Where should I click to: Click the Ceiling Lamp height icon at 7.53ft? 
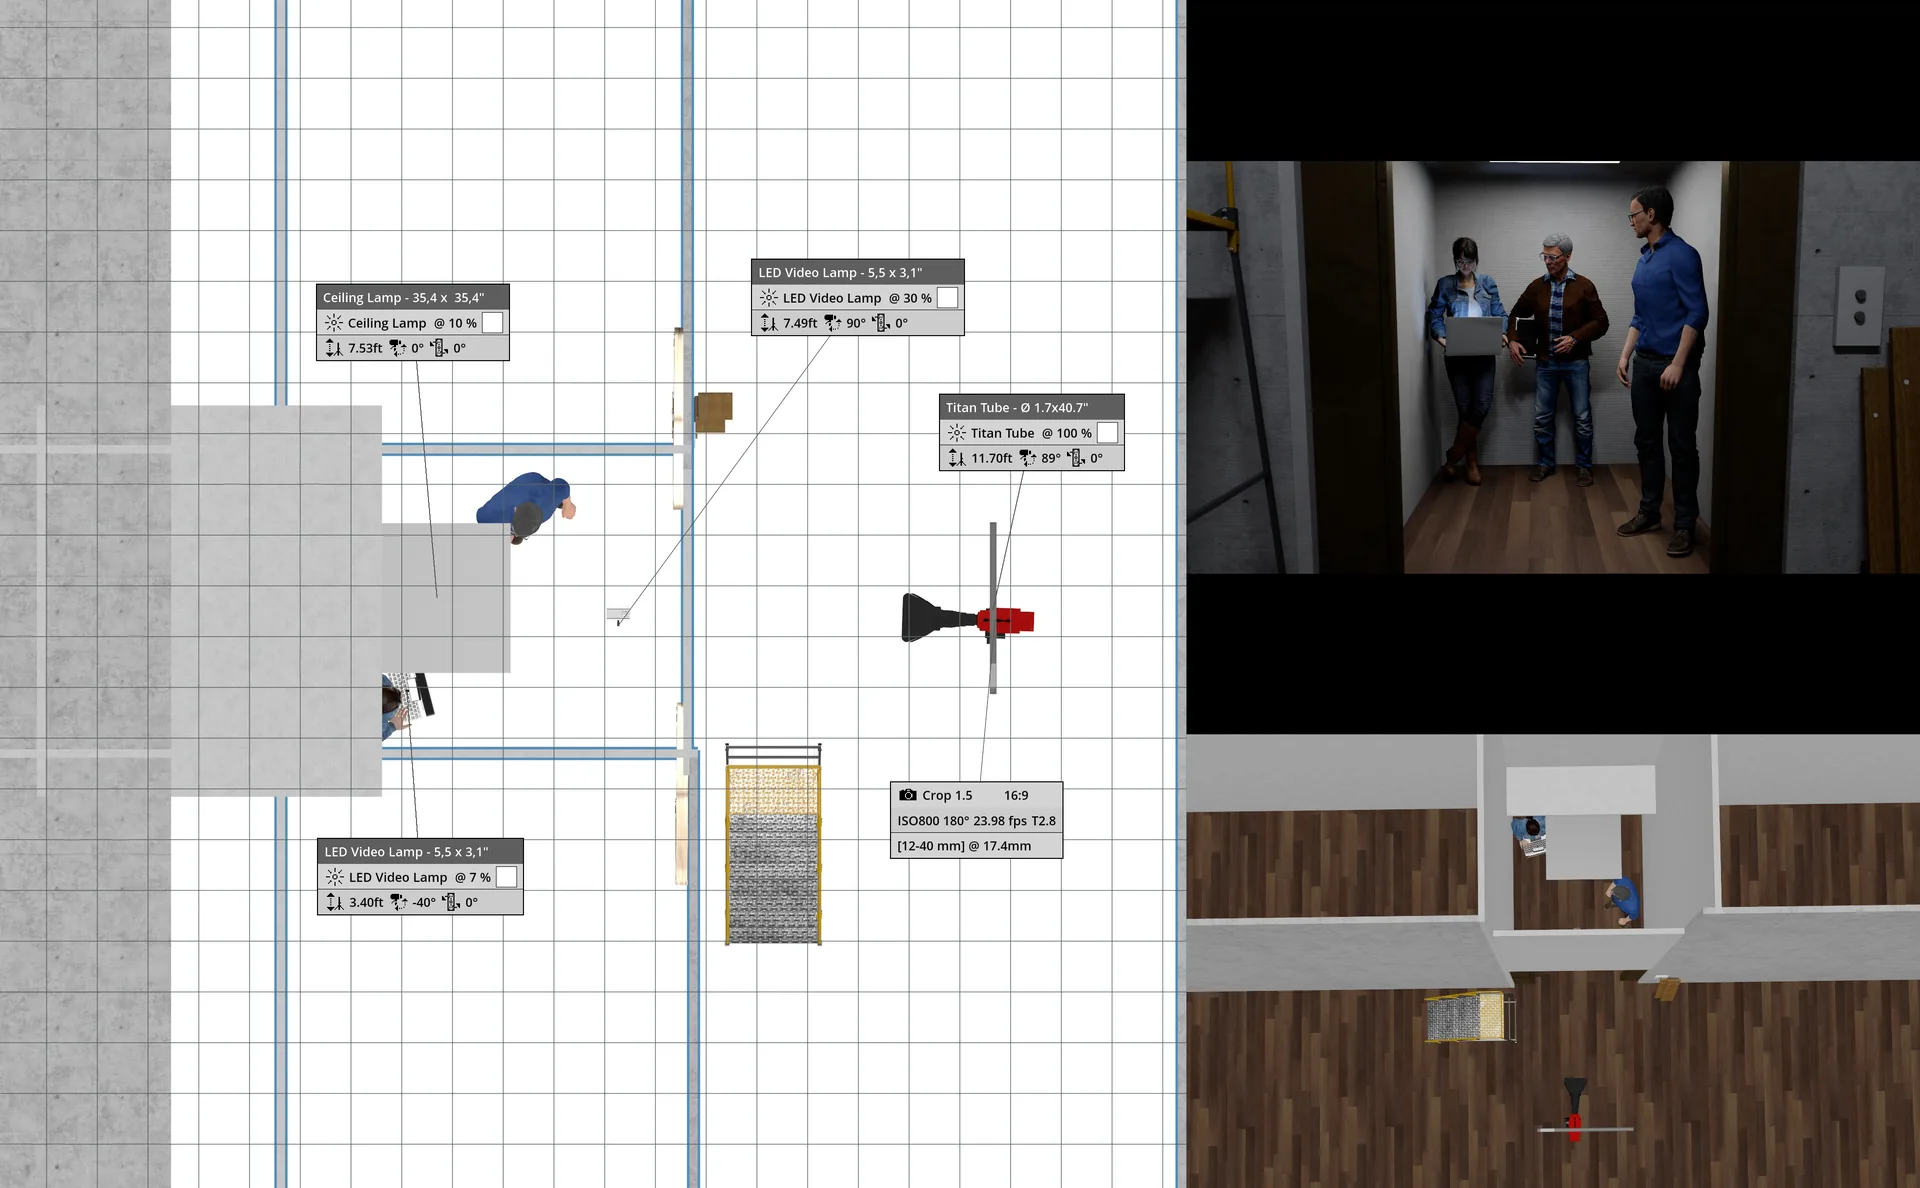[x=334, y=348]
